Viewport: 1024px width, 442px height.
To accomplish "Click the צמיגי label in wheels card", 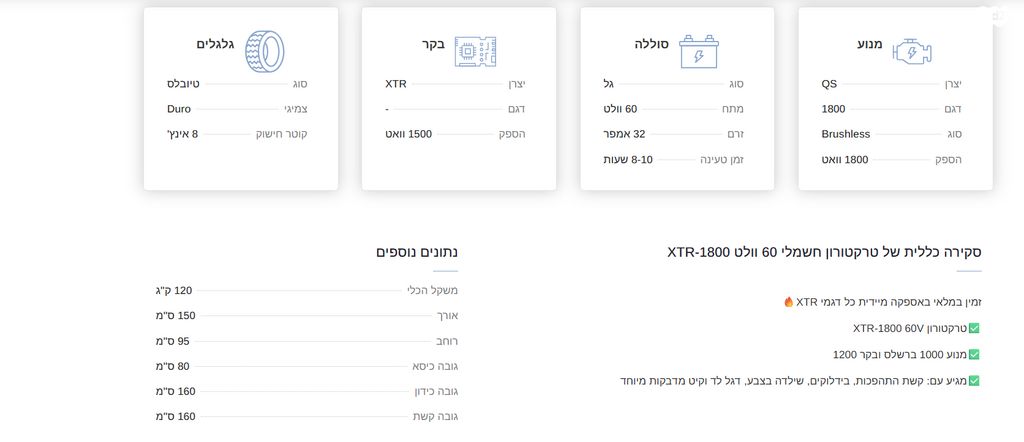I will click(x=296, y=109).
